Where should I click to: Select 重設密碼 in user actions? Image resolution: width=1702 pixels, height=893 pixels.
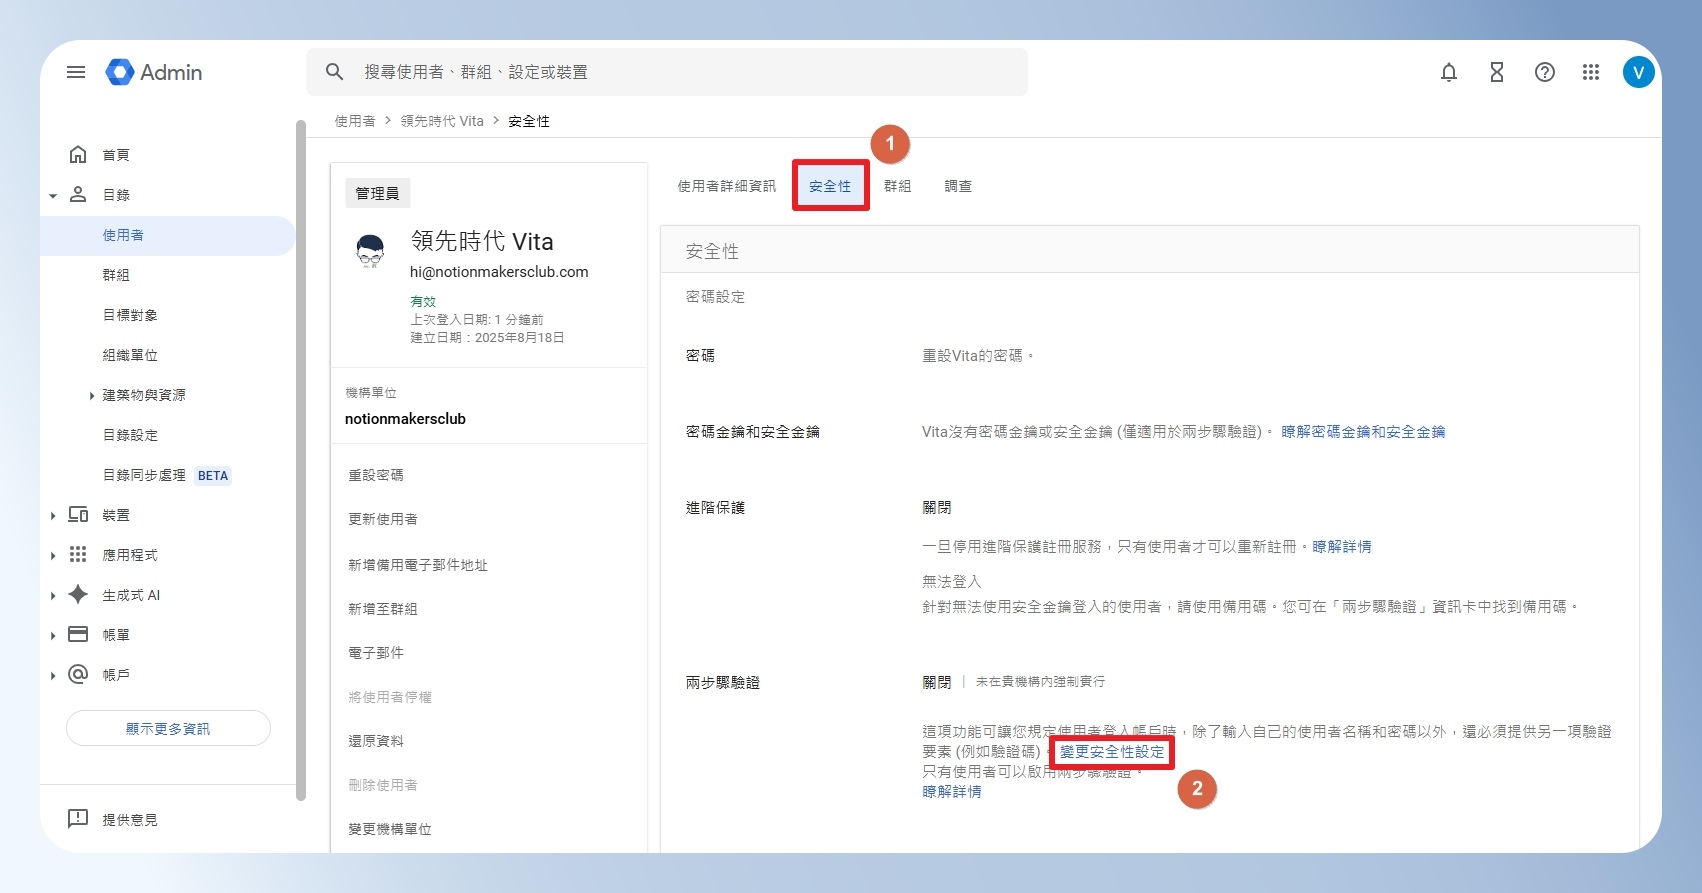(376, 475)
